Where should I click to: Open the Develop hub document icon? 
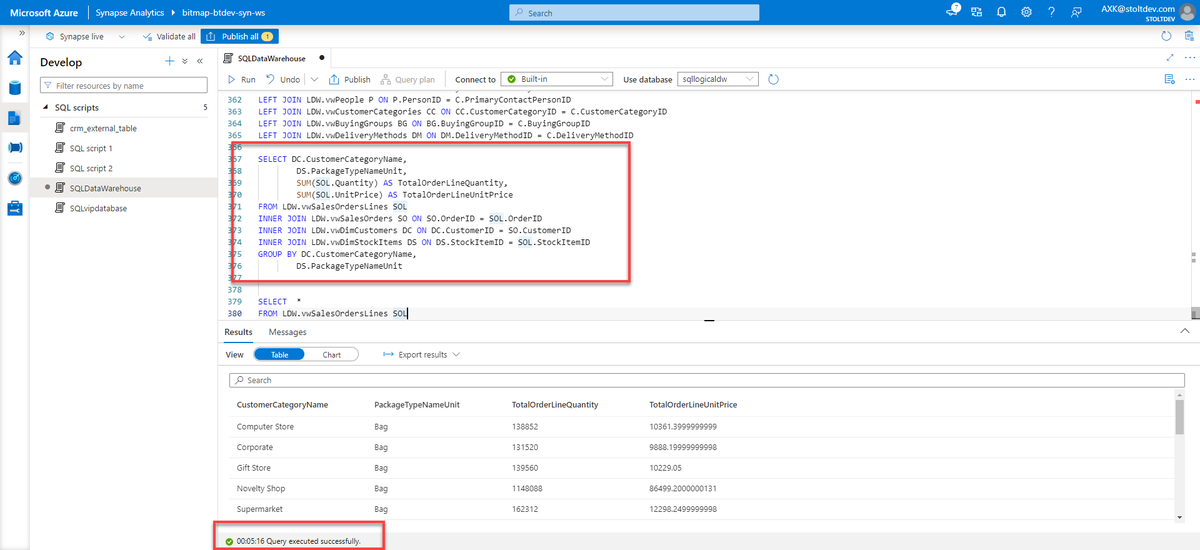click(15, 118)
